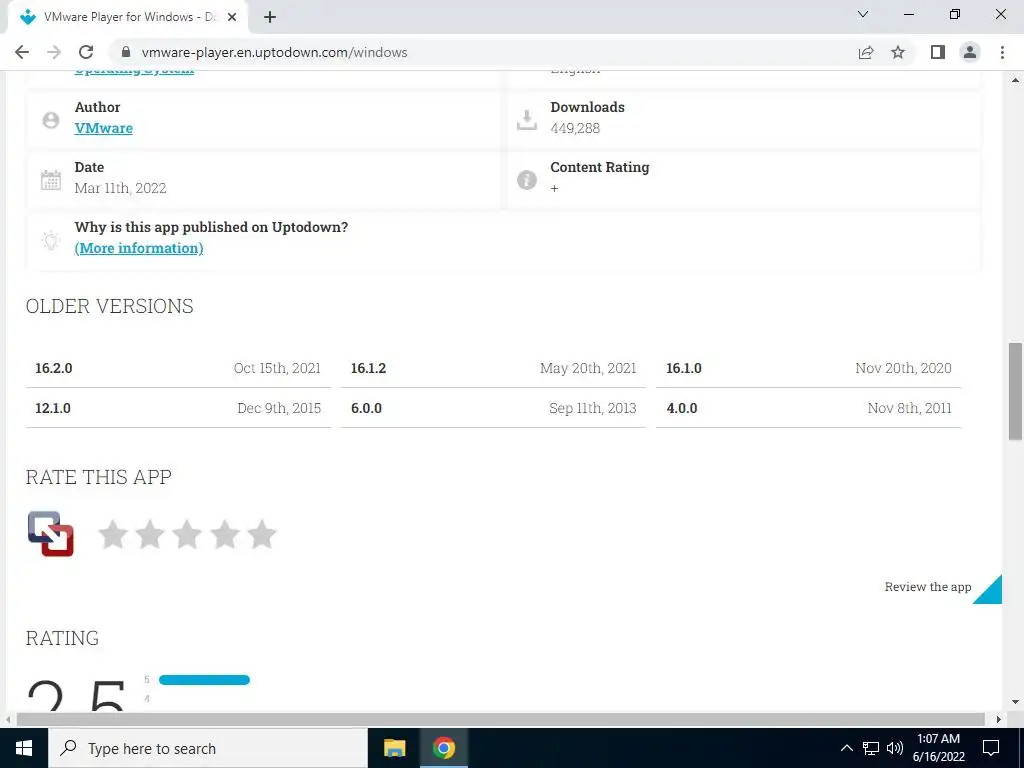Click the Author person icon

tap(51, 120)
